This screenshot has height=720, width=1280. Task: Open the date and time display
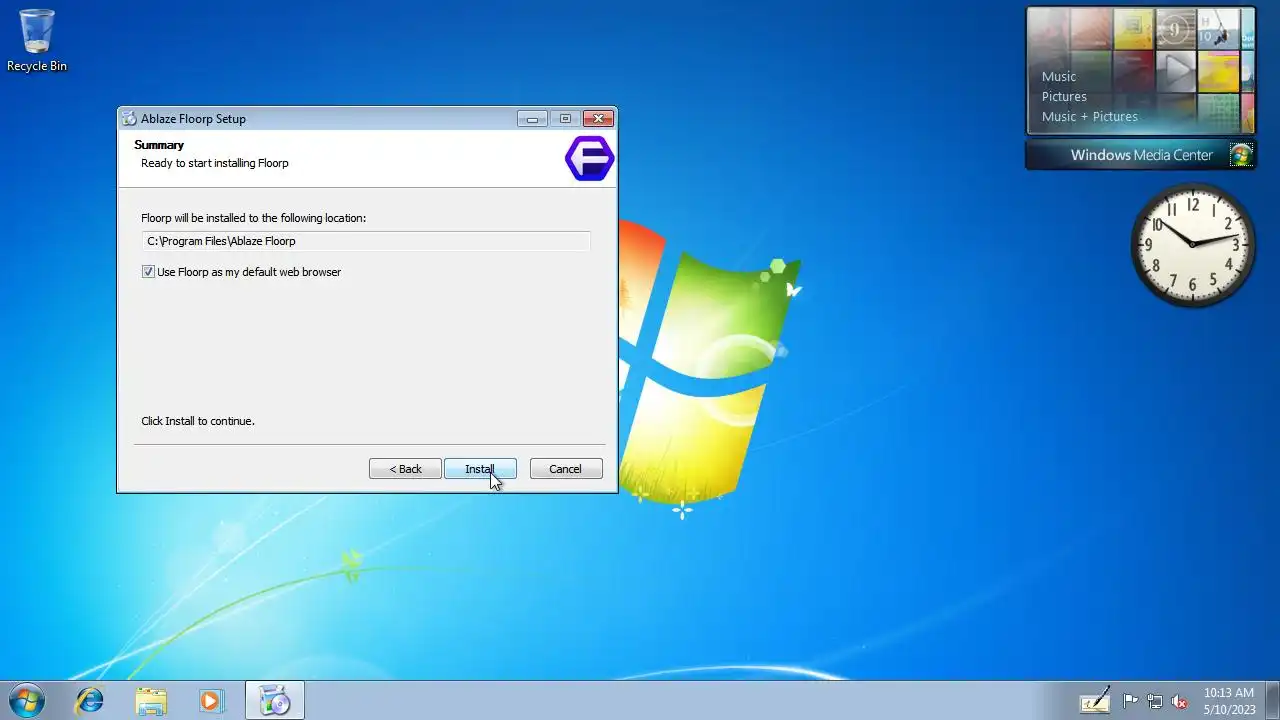pos(1229,700)
